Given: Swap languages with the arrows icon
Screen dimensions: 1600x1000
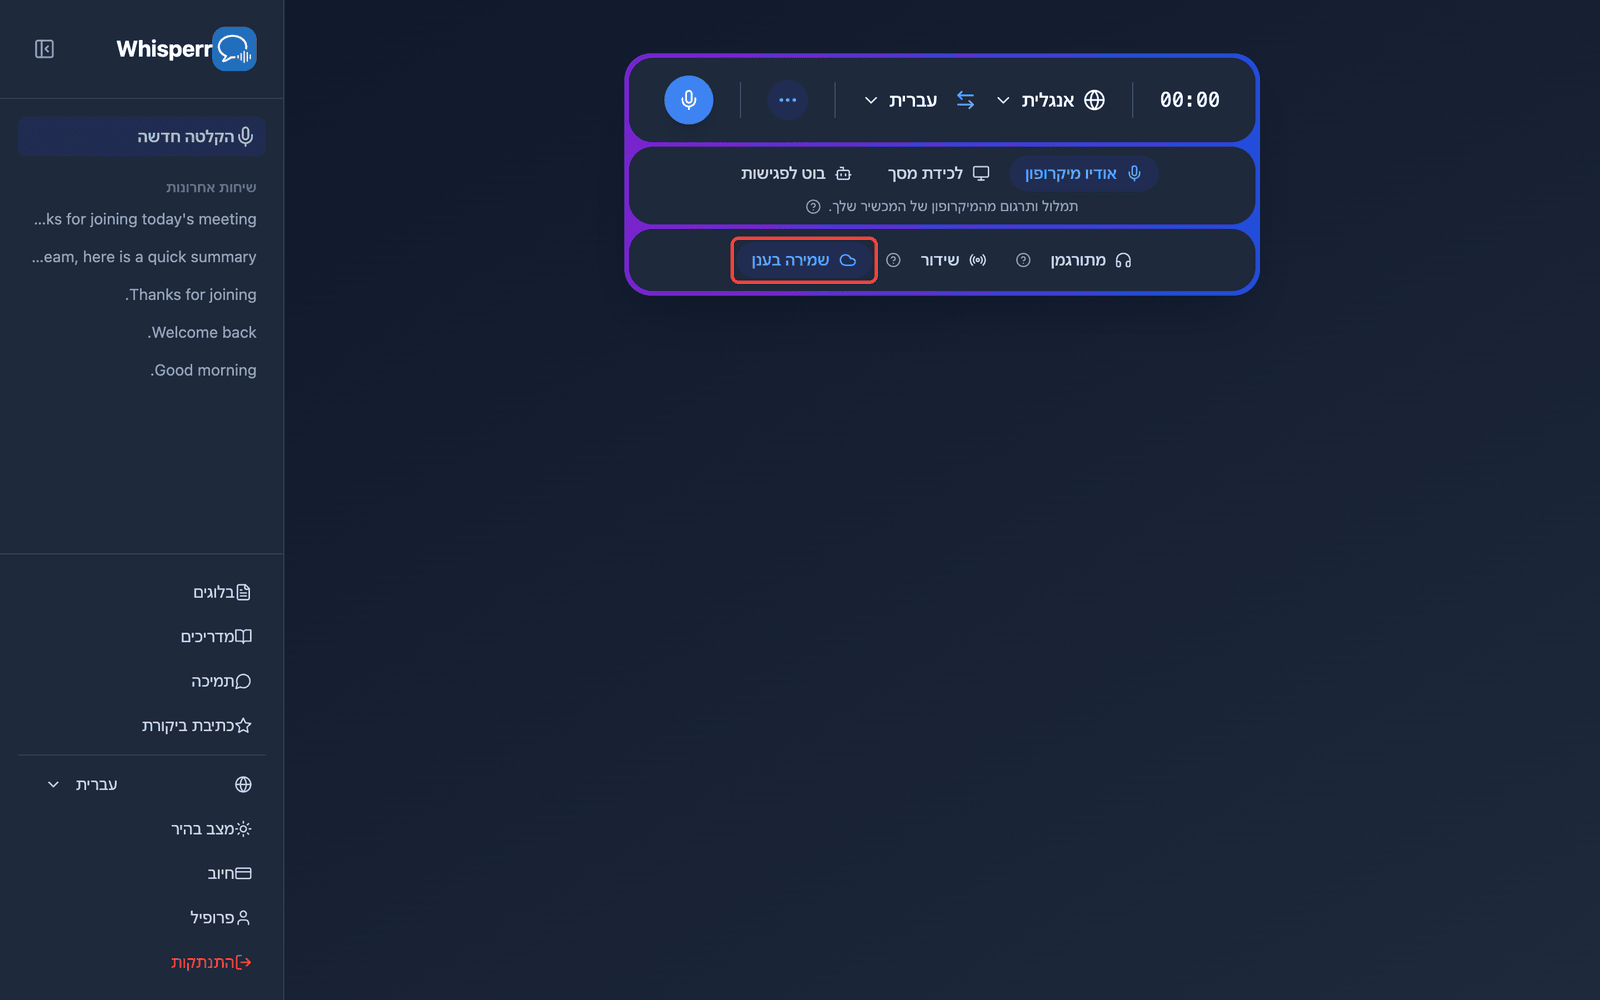Looking at the screenshot, I should pyautogui.click(x=965, y=100).
